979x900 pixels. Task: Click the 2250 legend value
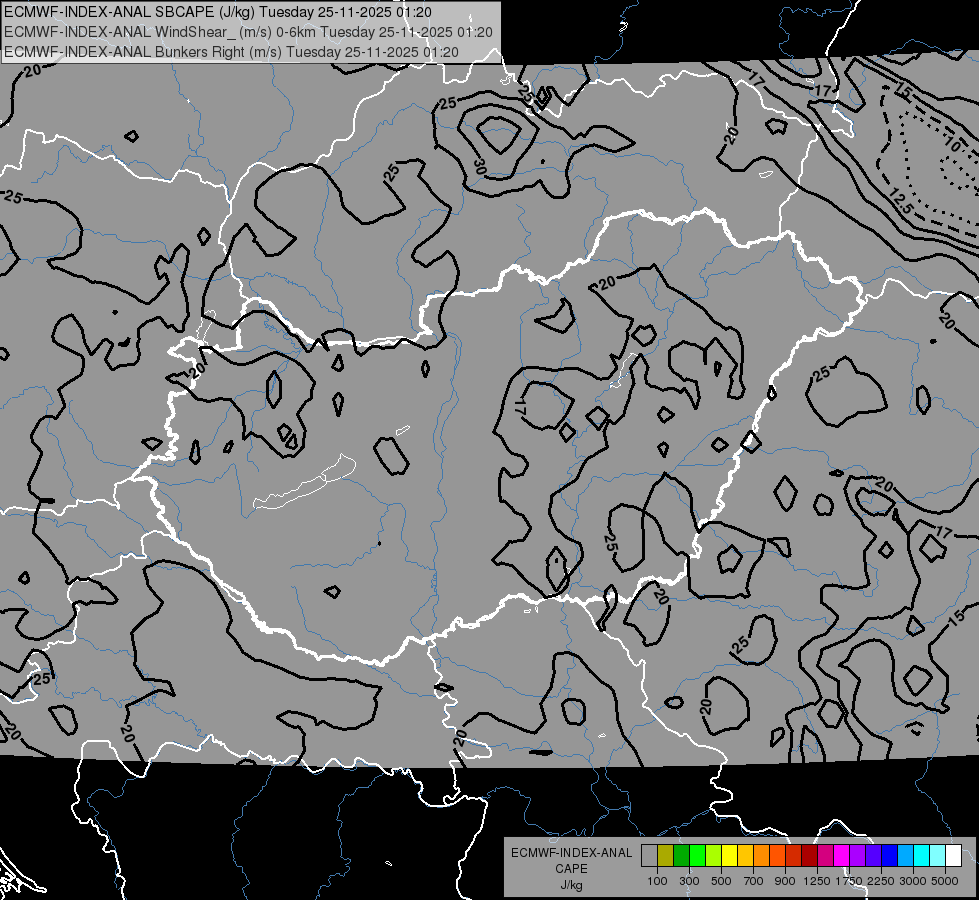point(881,881)
